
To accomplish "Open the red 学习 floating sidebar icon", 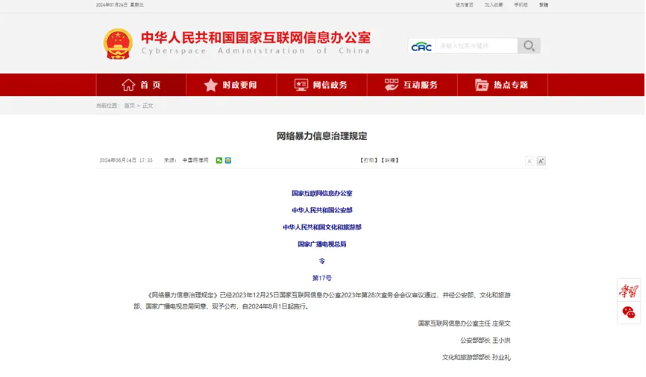I will click(x=628, y=291).
